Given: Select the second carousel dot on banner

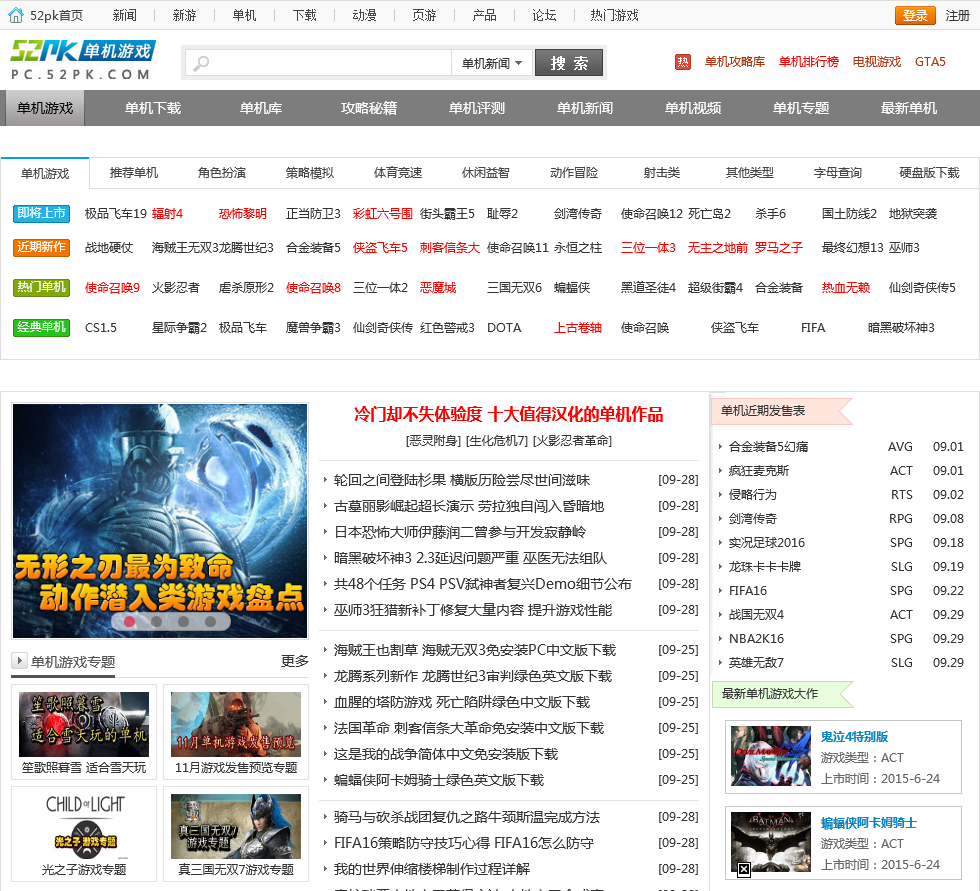Looking at the screenshot, I should pyautogui.click(x=156, y=622).
